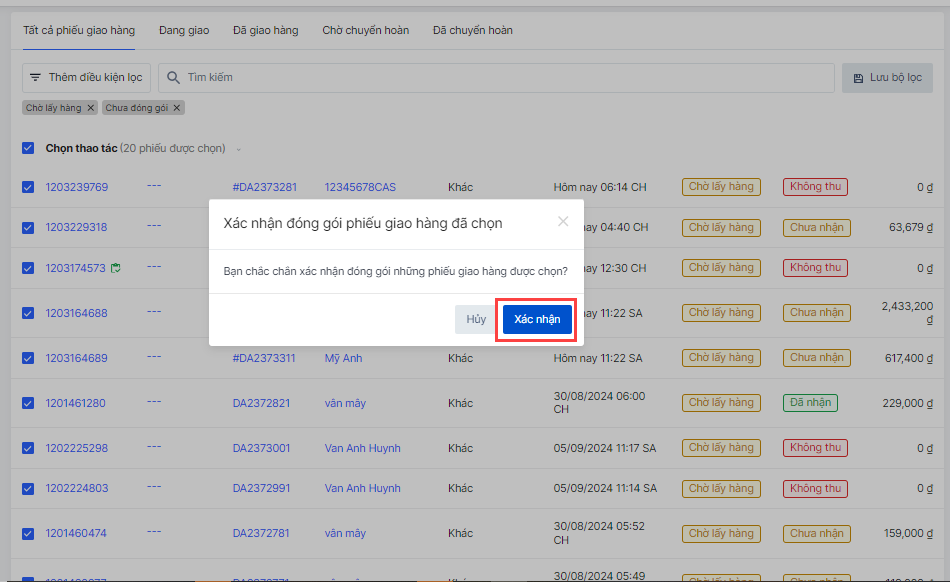
Task: Uncheck the select-all checkbox next to 'Chọn thao tác'
Action: (x=28, y=148)
